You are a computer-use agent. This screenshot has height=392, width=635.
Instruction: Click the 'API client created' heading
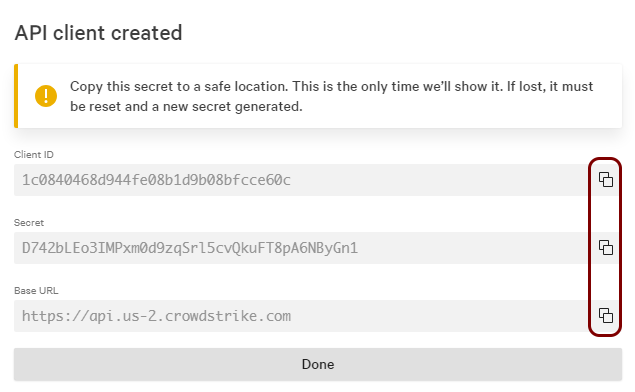pyautogui.click(x=98, y=33)
